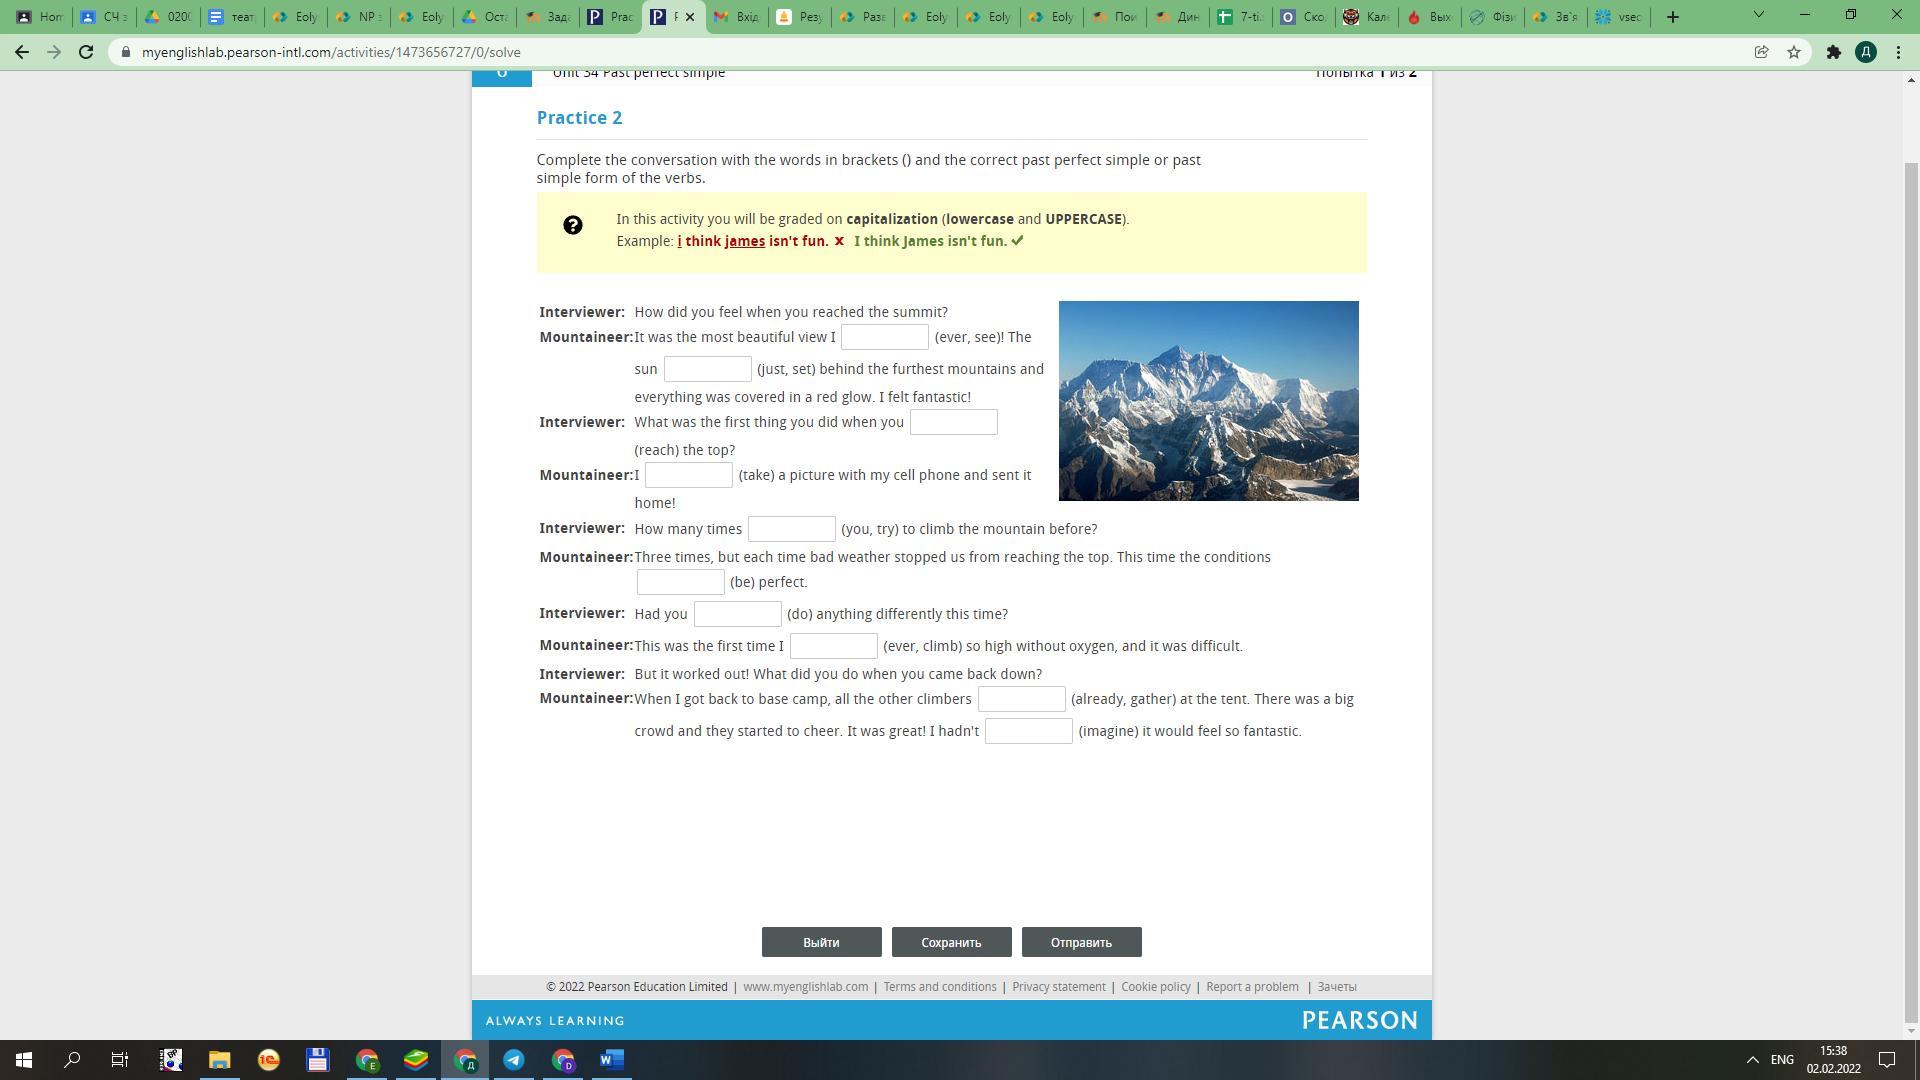The height and width of the screenshot is (1080, 1920).
Task: Open Task View on the taskbar
Action: (120, 1060)
